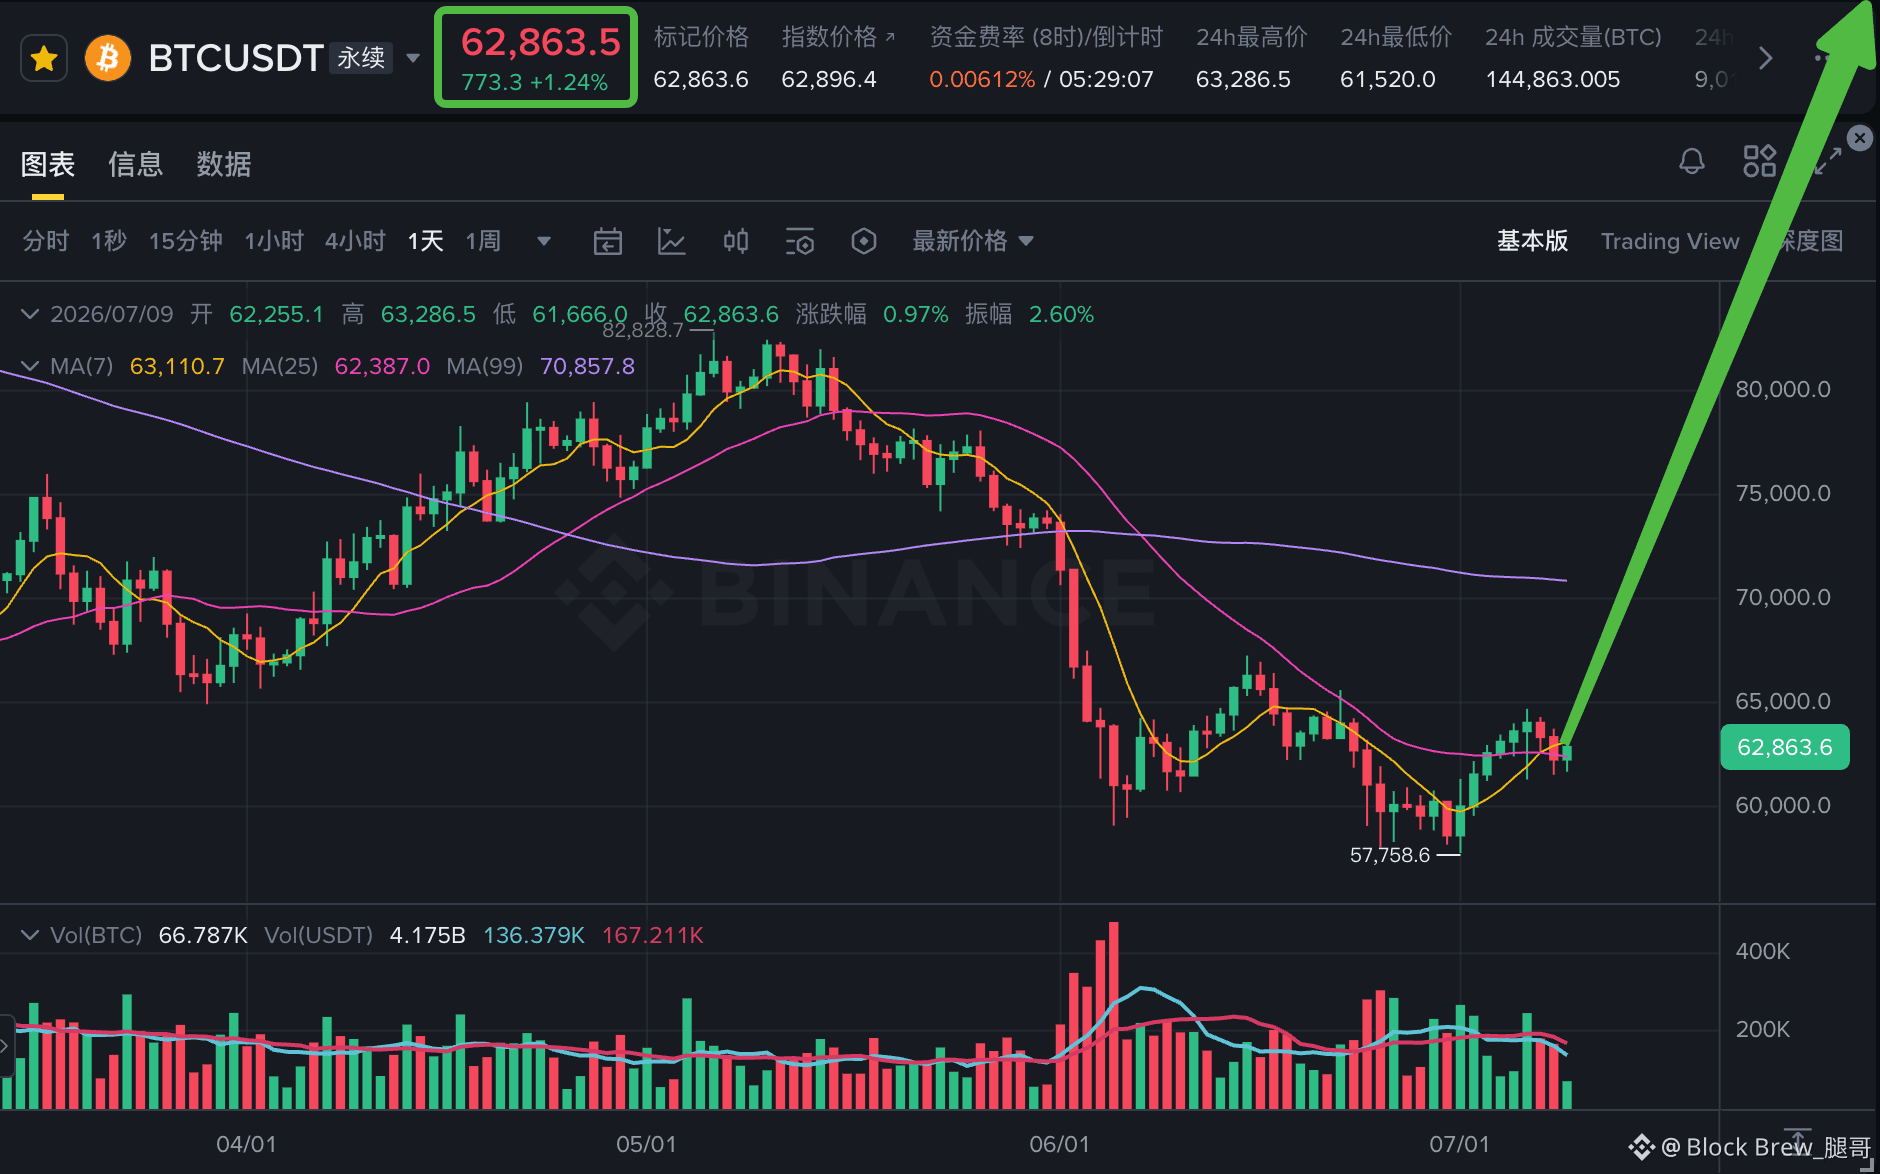This screenshot has height=1174, width=1880.
Task: Open the 最新价格 price type dropdown
Action: [x=973, y=241]
